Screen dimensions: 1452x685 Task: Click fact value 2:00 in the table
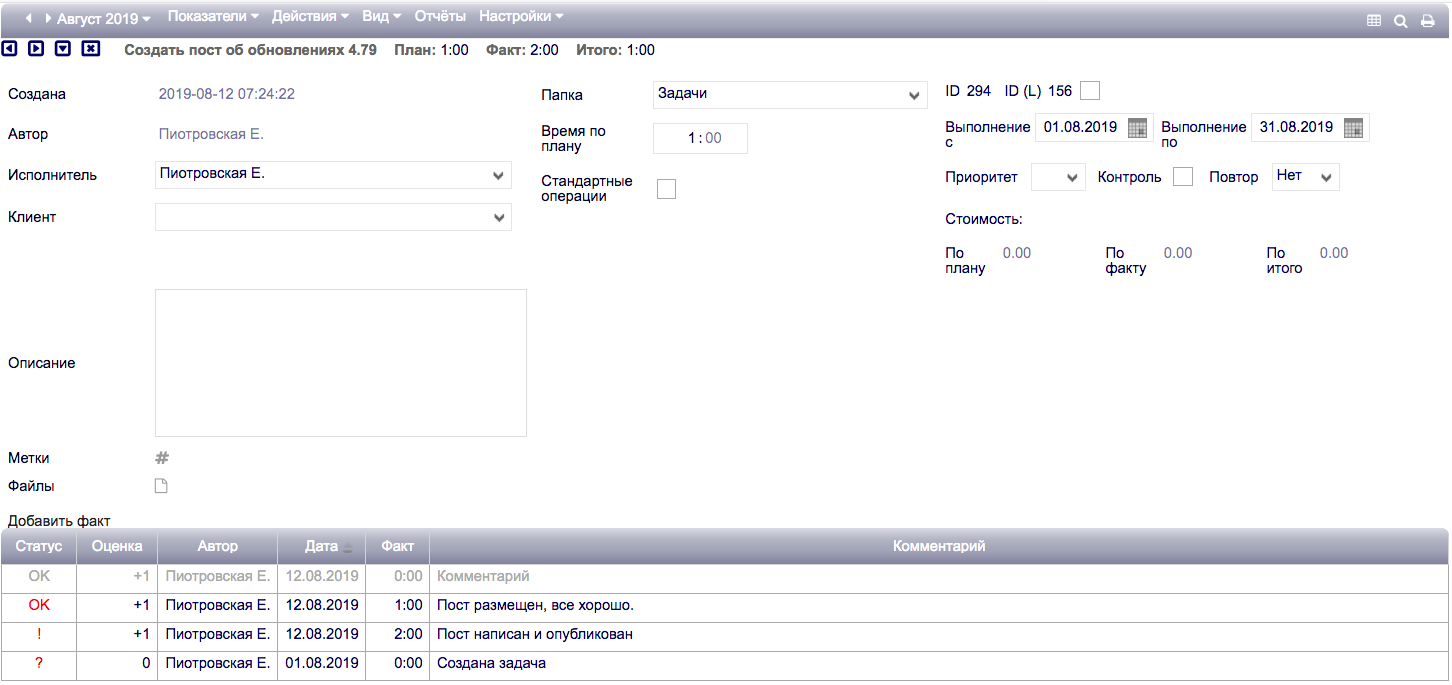(408, 634)
